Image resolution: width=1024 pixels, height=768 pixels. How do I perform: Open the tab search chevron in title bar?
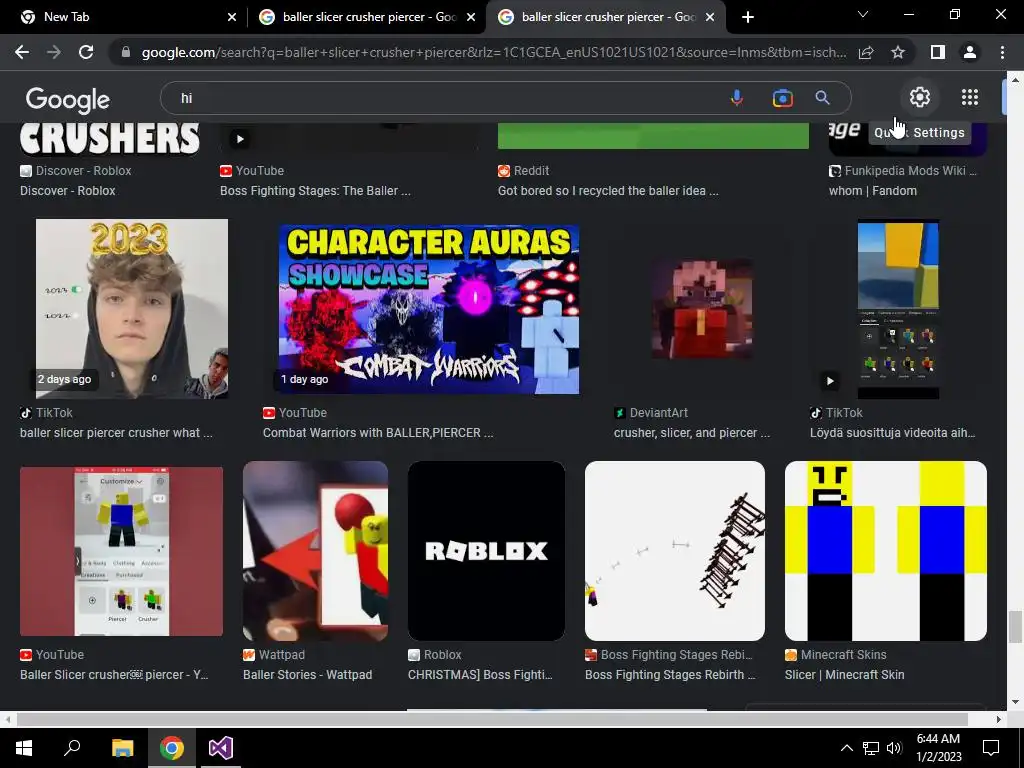click(x=863, y=14)
